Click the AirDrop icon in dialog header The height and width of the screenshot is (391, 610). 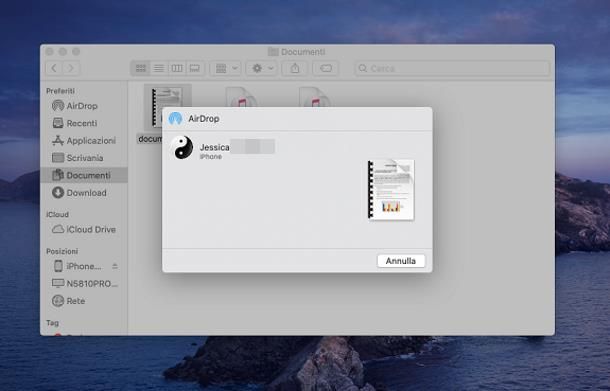pyautogui.click(x=175, y=118)
